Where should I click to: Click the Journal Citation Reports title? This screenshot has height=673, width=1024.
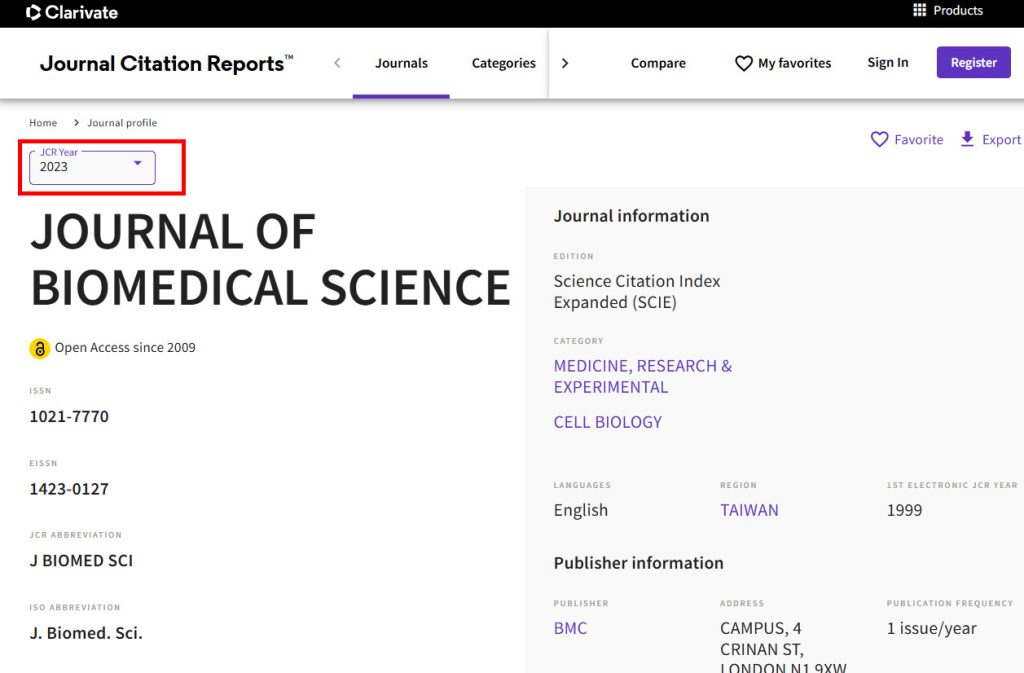point(166,63)
